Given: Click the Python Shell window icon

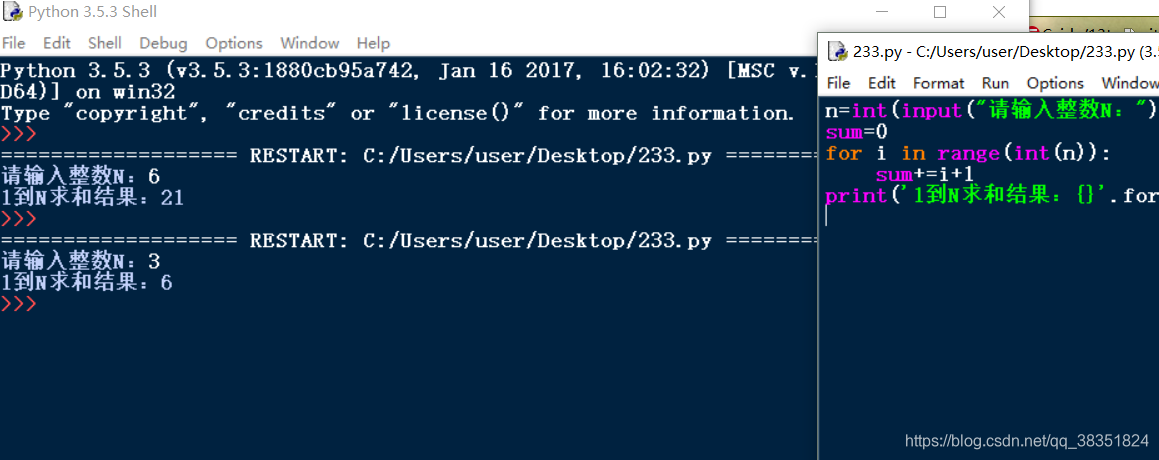Looking at the screenshot, I should pos(12,13).
